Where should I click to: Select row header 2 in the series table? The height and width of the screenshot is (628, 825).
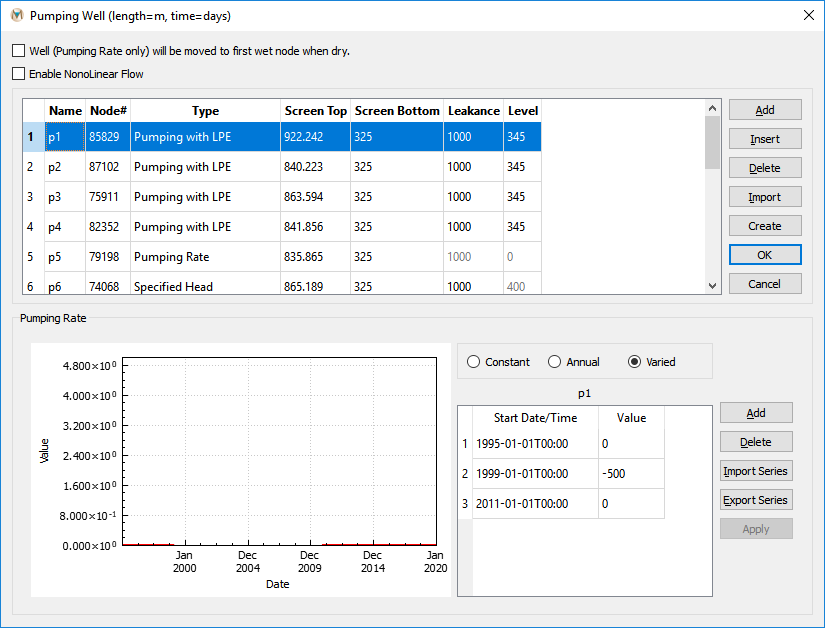pos(465,473)
